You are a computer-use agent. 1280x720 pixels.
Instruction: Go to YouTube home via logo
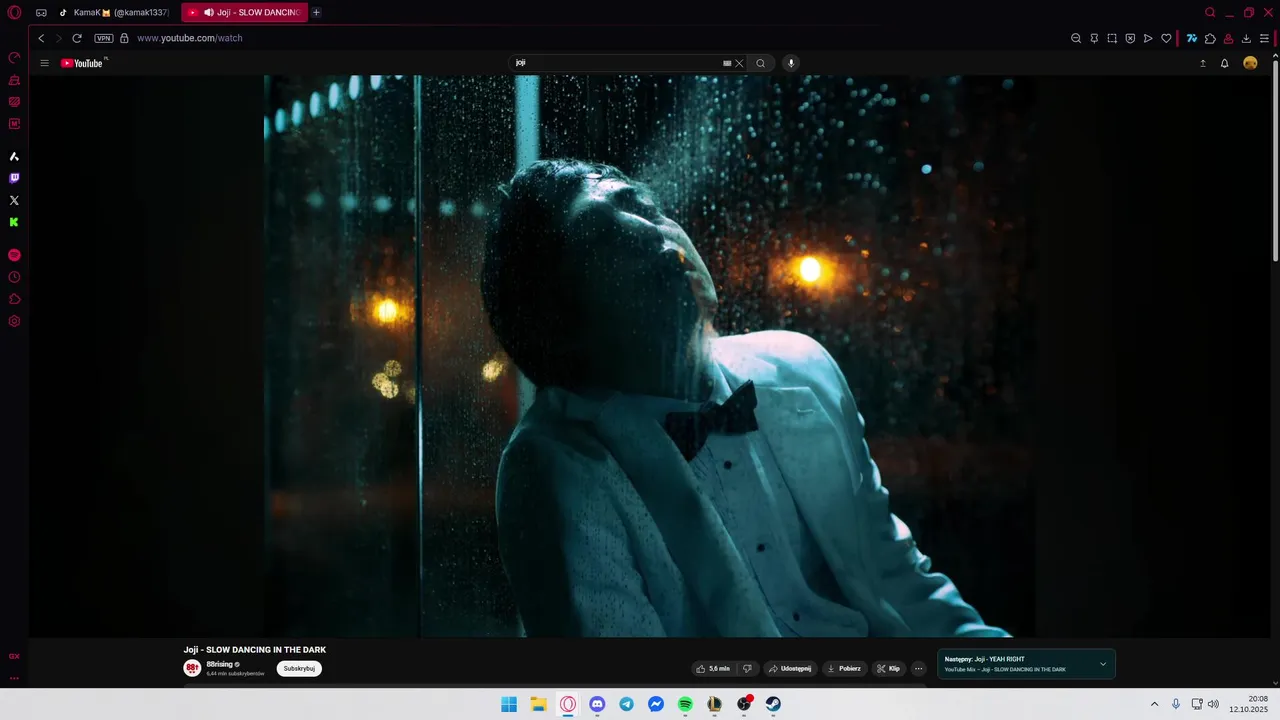pos(83,63)
